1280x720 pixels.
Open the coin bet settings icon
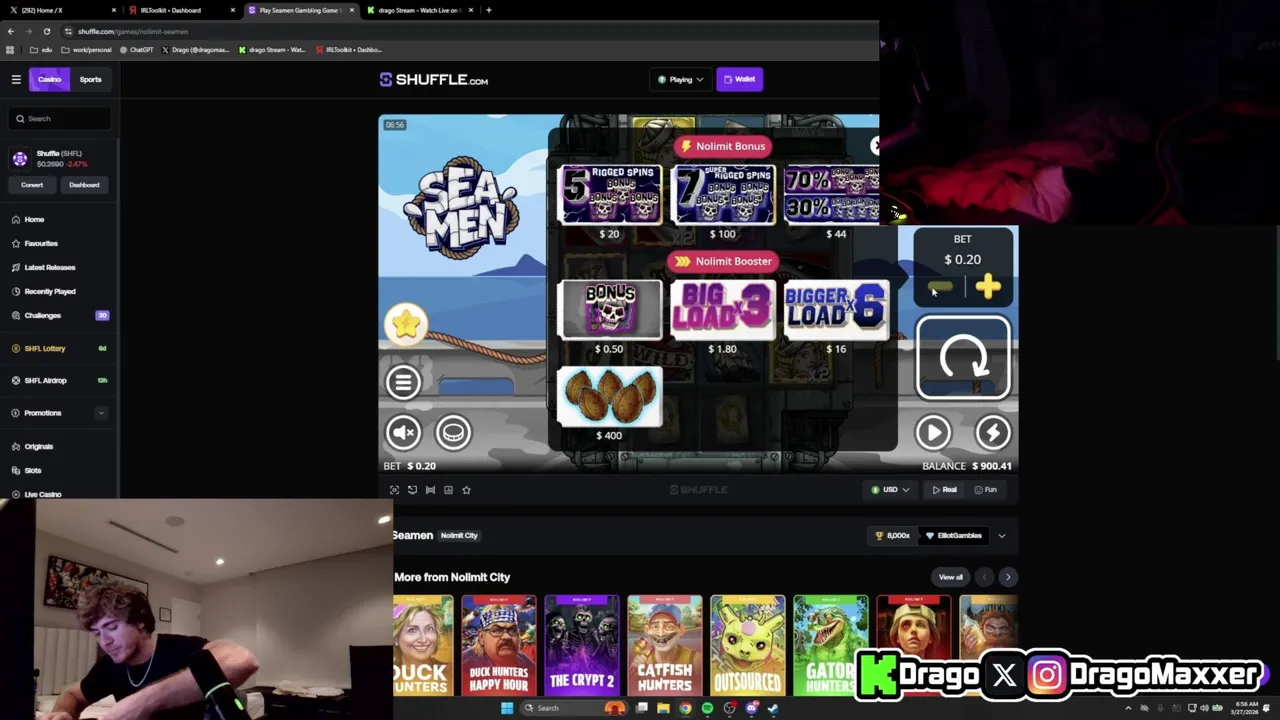click(453, 432)
